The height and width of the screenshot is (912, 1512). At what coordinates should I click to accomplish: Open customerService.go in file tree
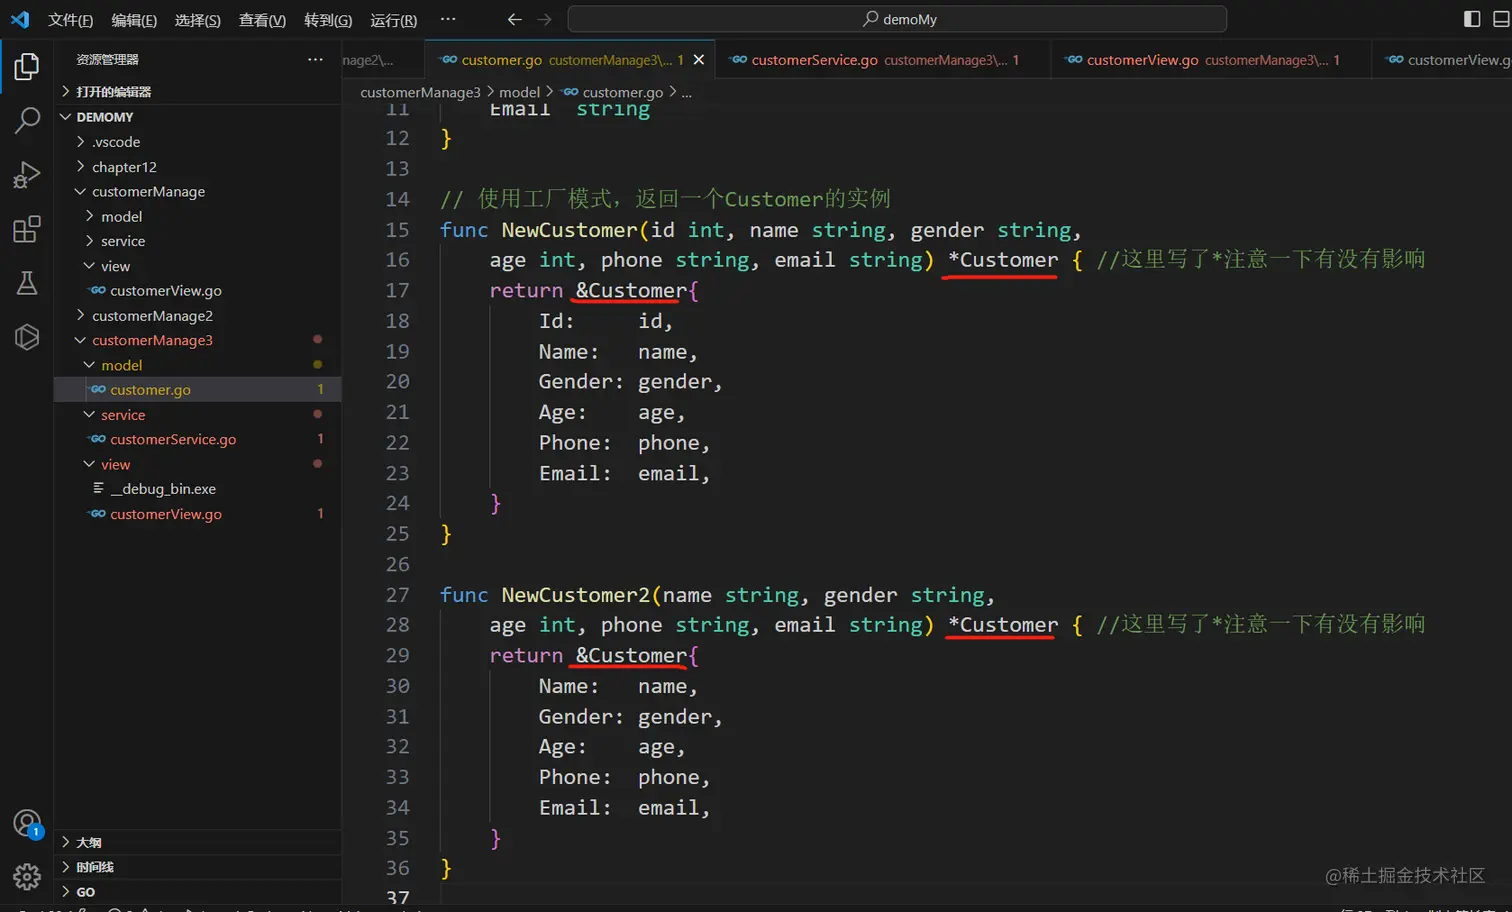pyautogui.click(x=173, y=440)
